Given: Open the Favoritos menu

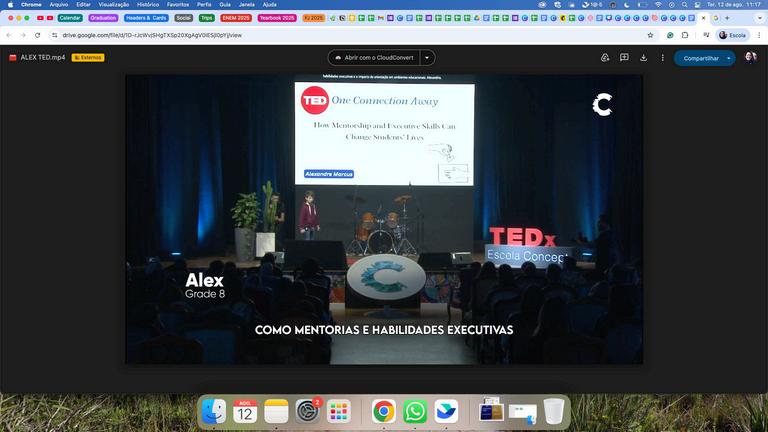Looking at the screenshot, I should (178, 4).
